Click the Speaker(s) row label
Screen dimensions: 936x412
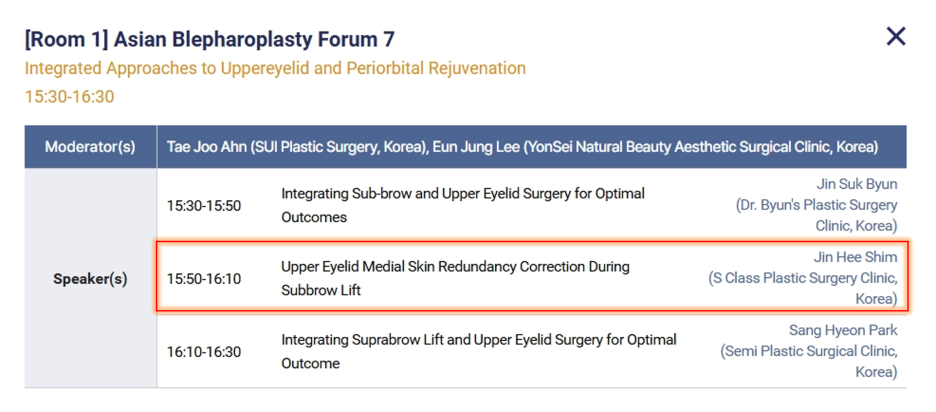coord(90,279)
